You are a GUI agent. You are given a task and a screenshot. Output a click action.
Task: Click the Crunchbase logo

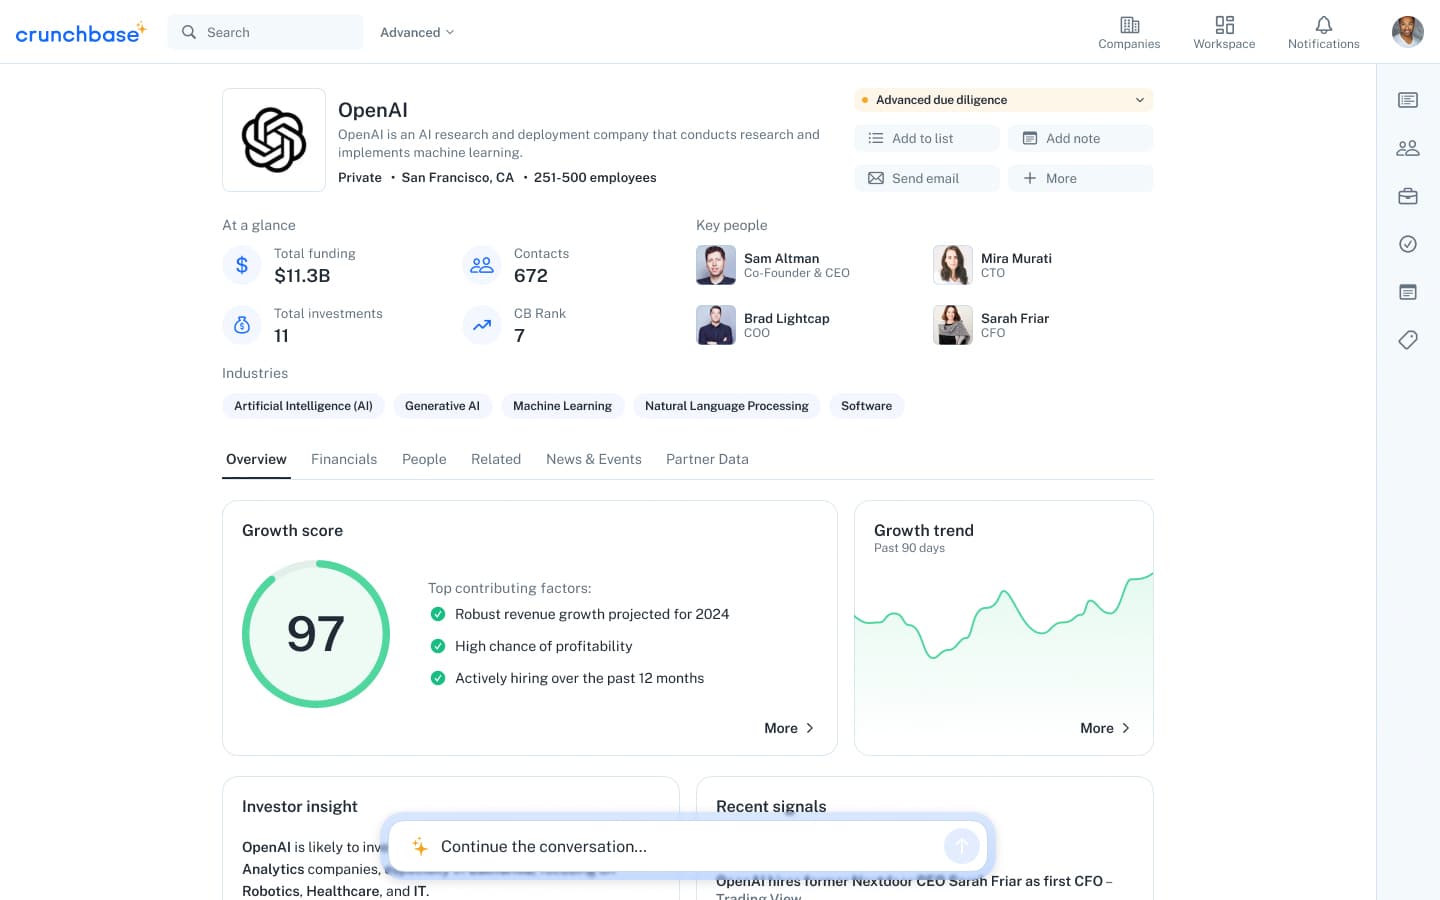[80, 33]
